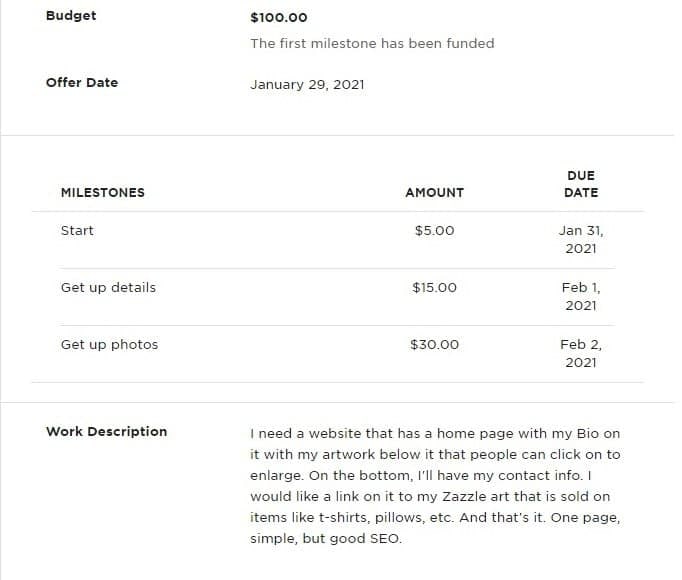The image size is (682, 580).
Task: Click the AMOUNT column header
Action: click(435, 193)
